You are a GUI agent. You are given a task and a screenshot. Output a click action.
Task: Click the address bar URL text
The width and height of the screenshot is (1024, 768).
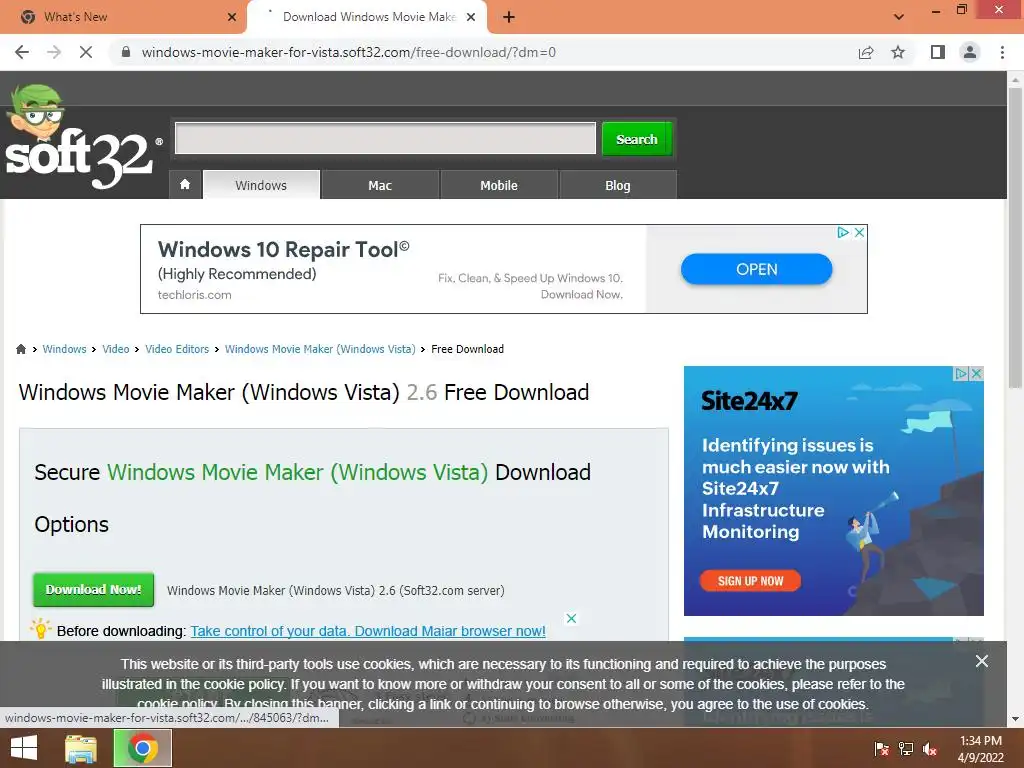[x=349, y=52]
